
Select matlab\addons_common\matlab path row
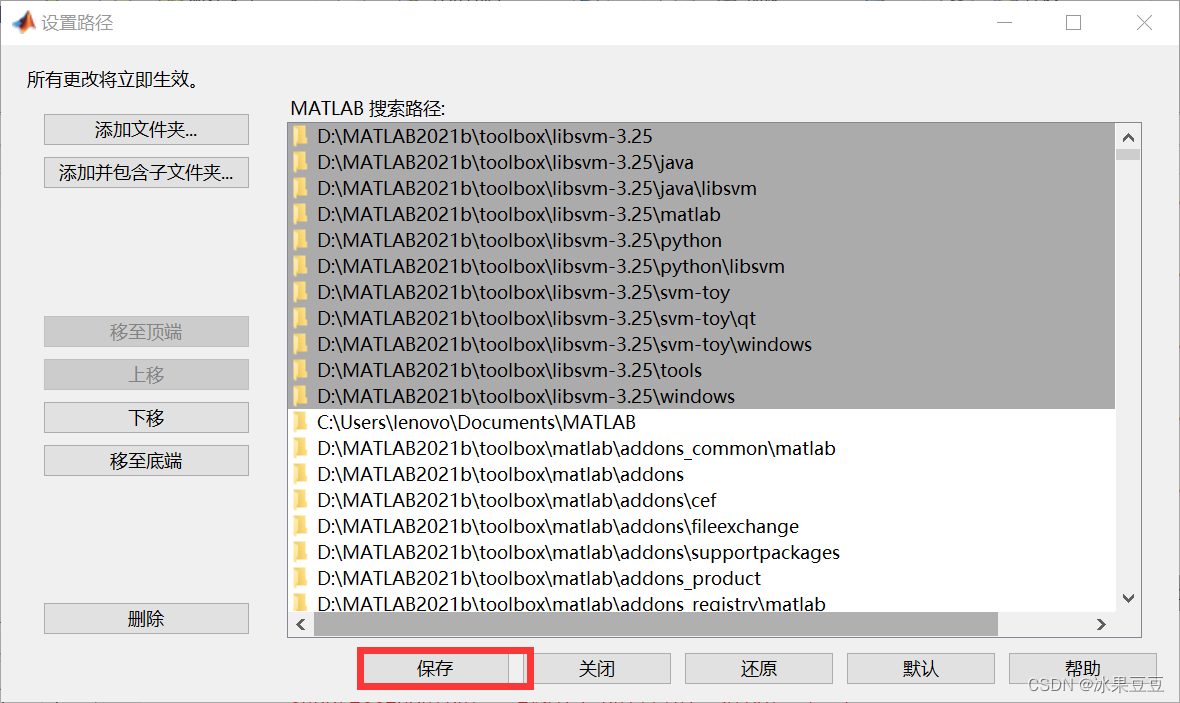701,449
